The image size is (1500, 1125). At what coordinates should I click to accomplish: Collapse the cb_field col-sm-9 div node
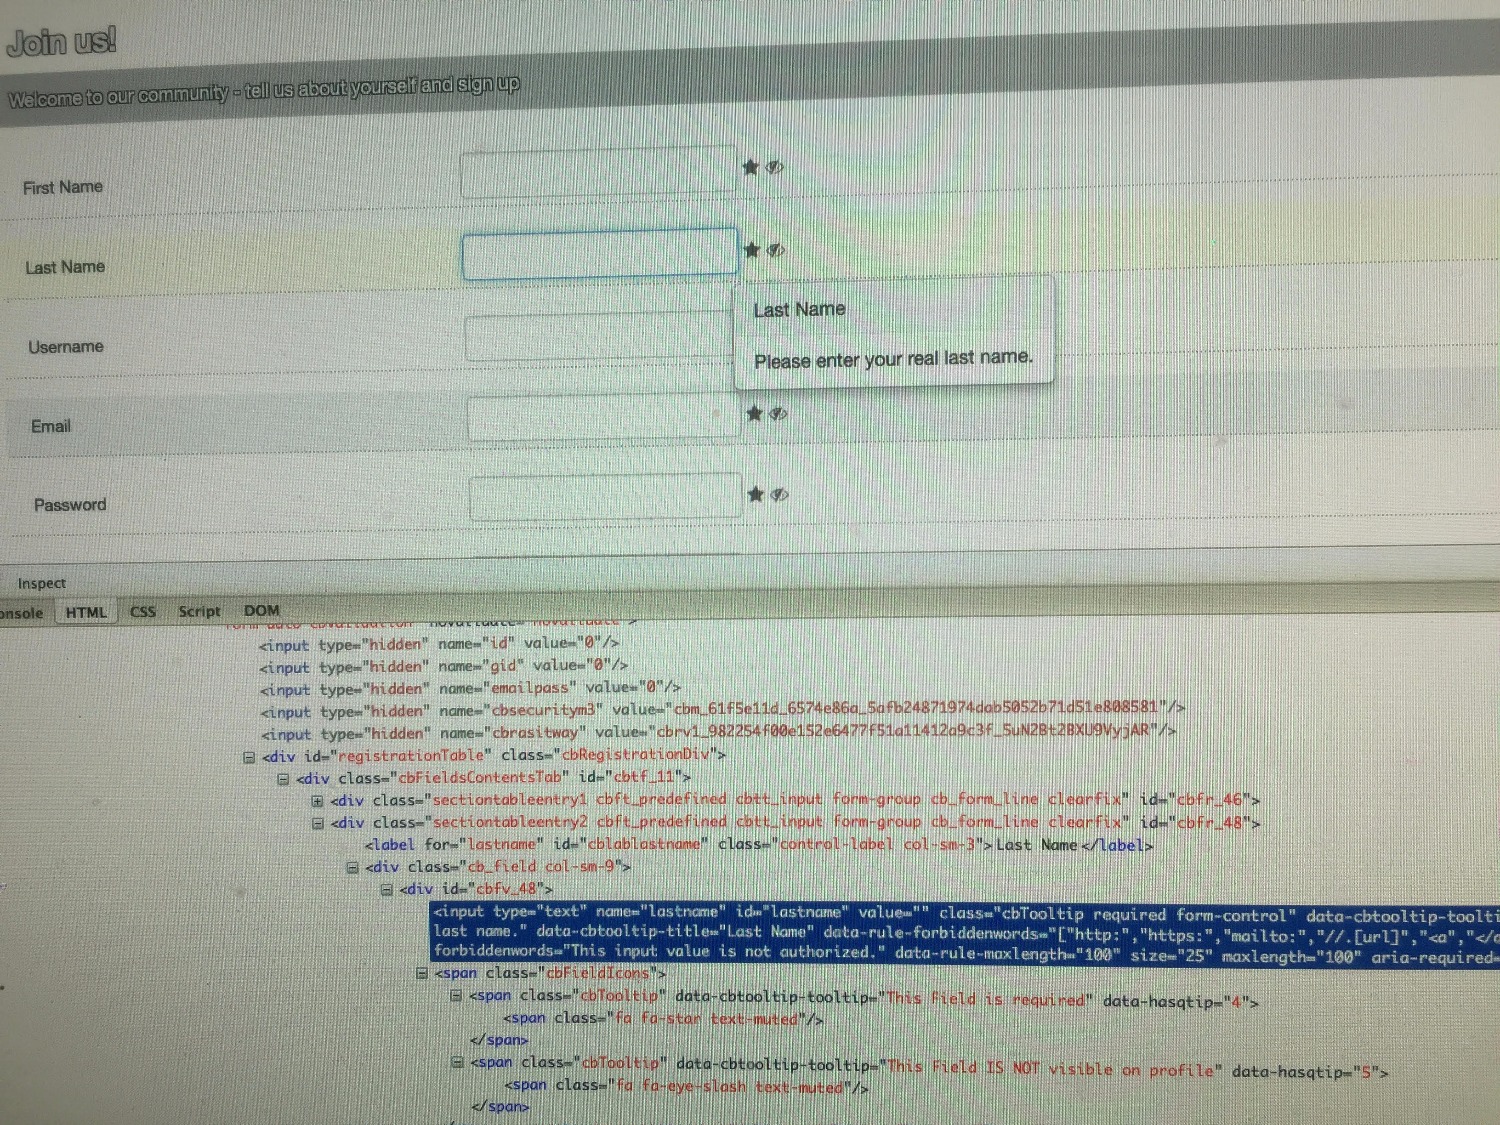point(352,868)
